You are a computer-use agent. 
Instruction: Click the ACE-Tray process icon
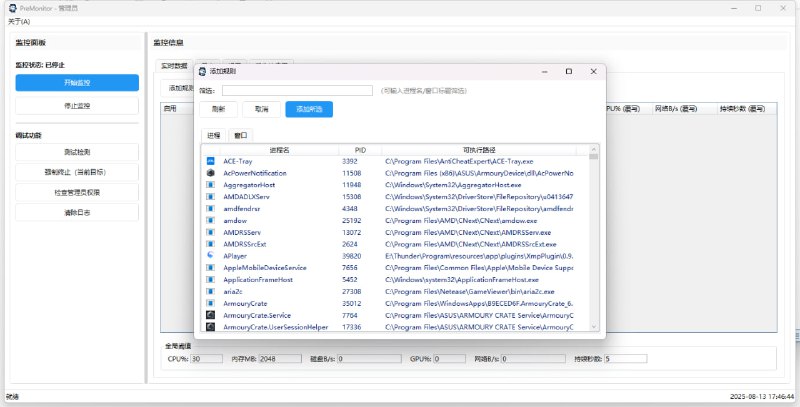(211, 161)
